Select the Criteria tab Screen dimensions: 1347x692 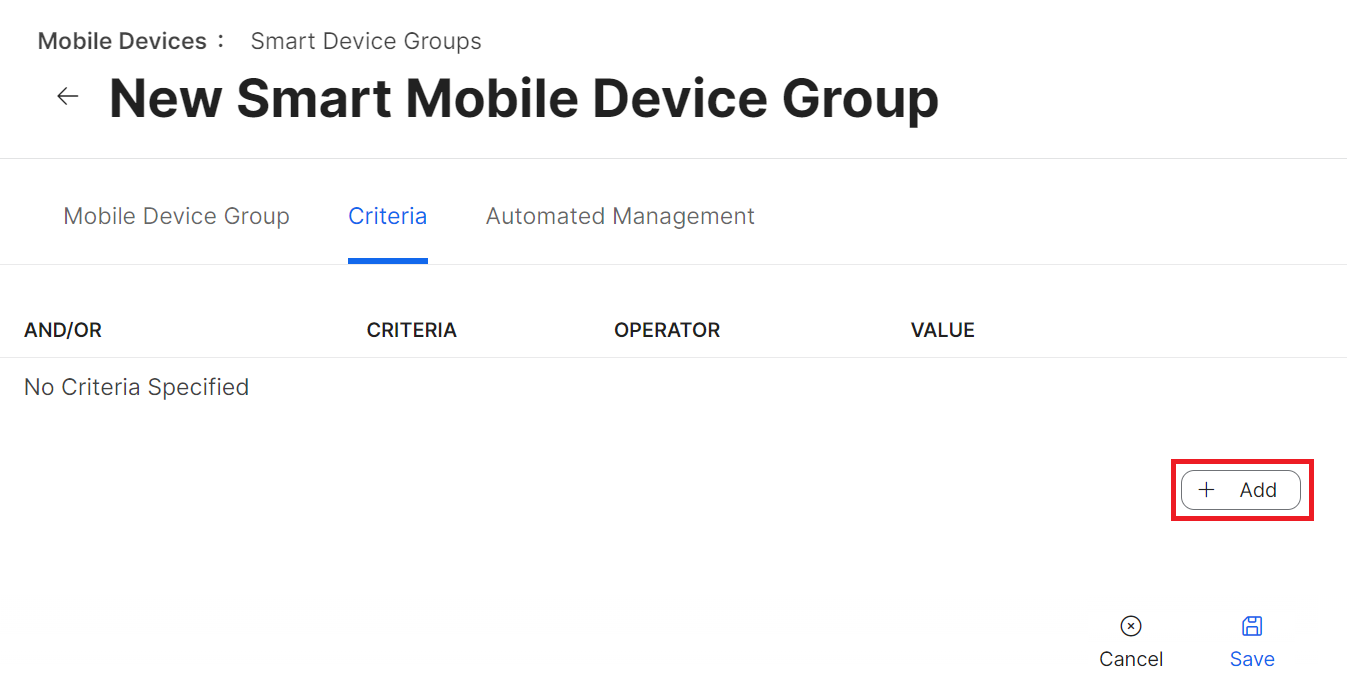pos(387,216)
